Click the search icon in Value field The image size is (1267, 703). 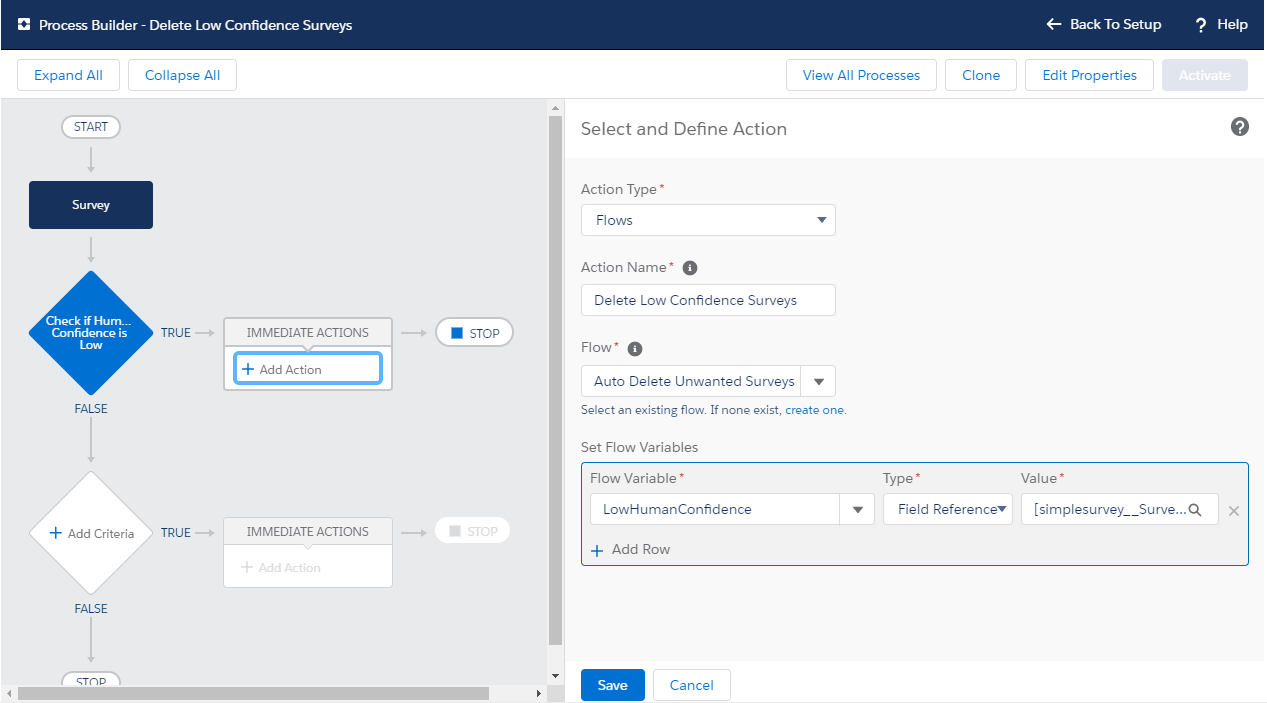(x=1194, y=509)
